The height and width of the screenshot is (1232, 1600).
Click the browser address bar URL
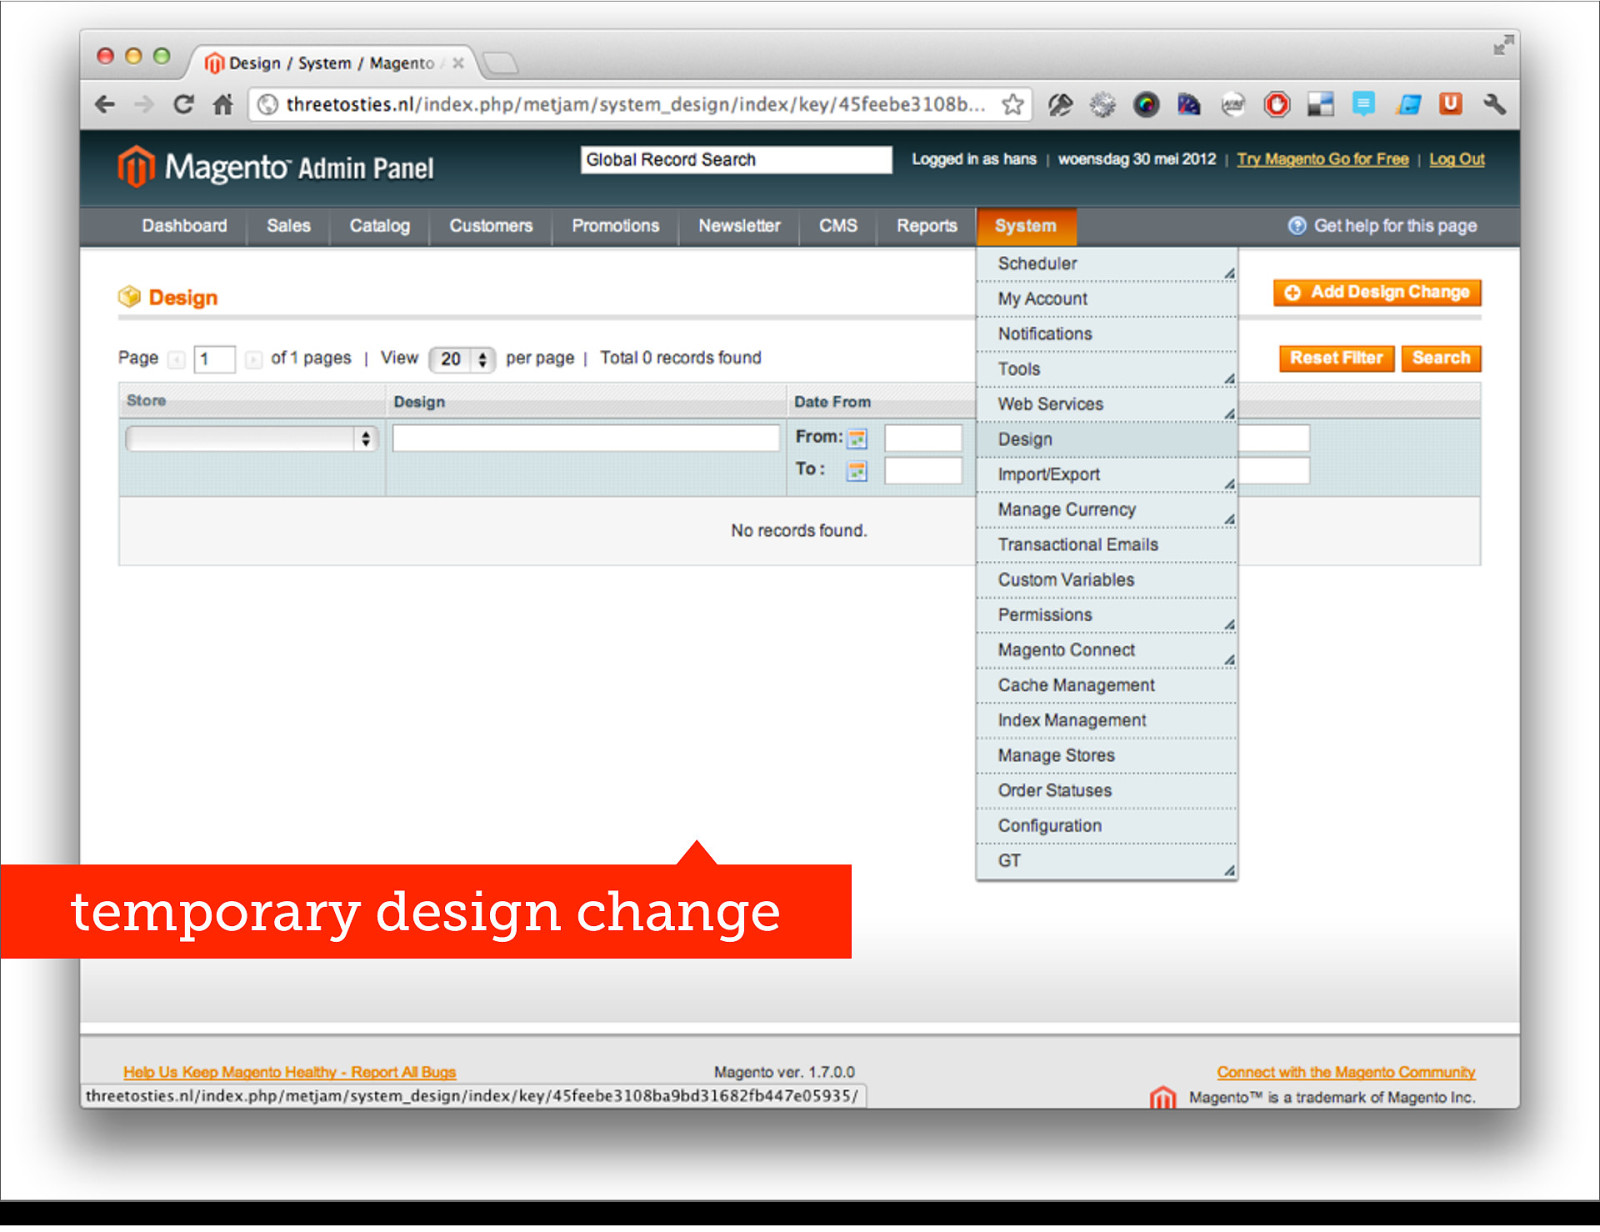635,104
